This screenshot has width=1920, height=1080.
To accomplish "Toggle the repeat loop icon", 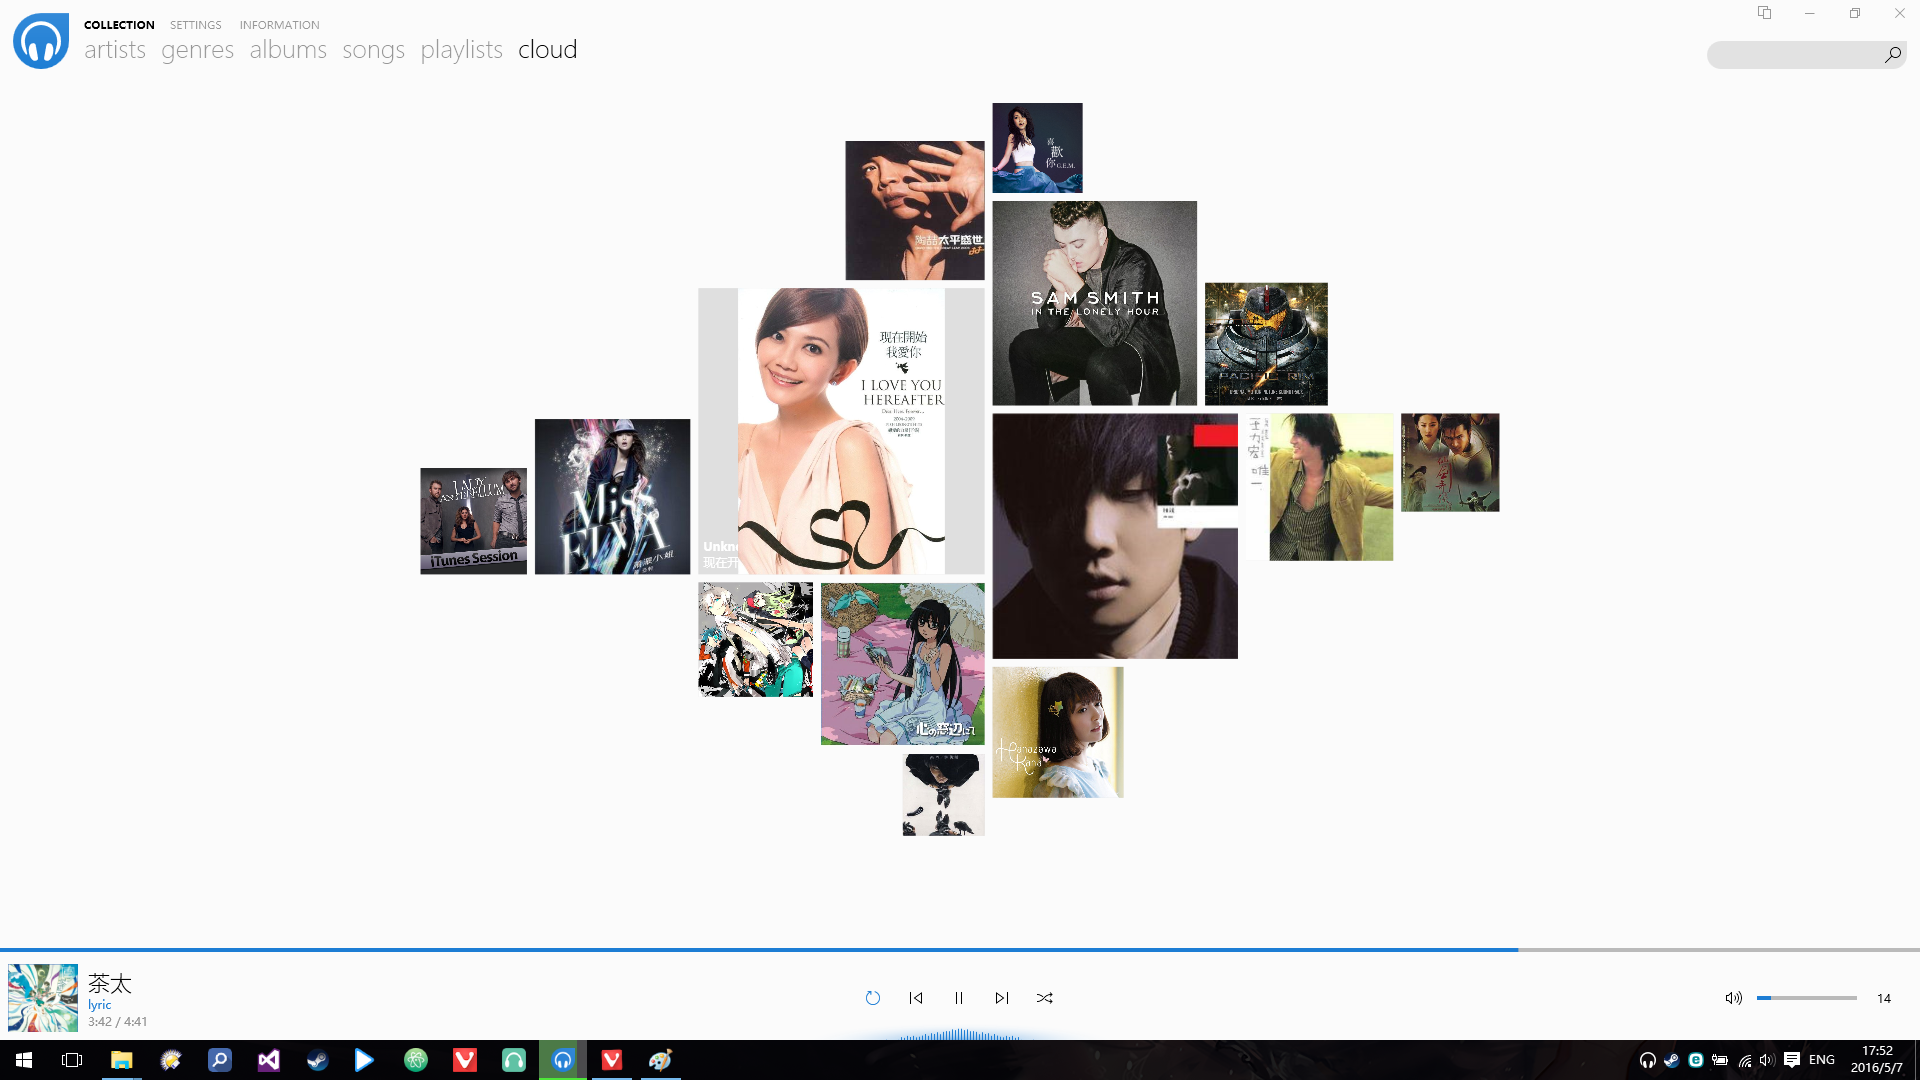I will tap(872, 998).
